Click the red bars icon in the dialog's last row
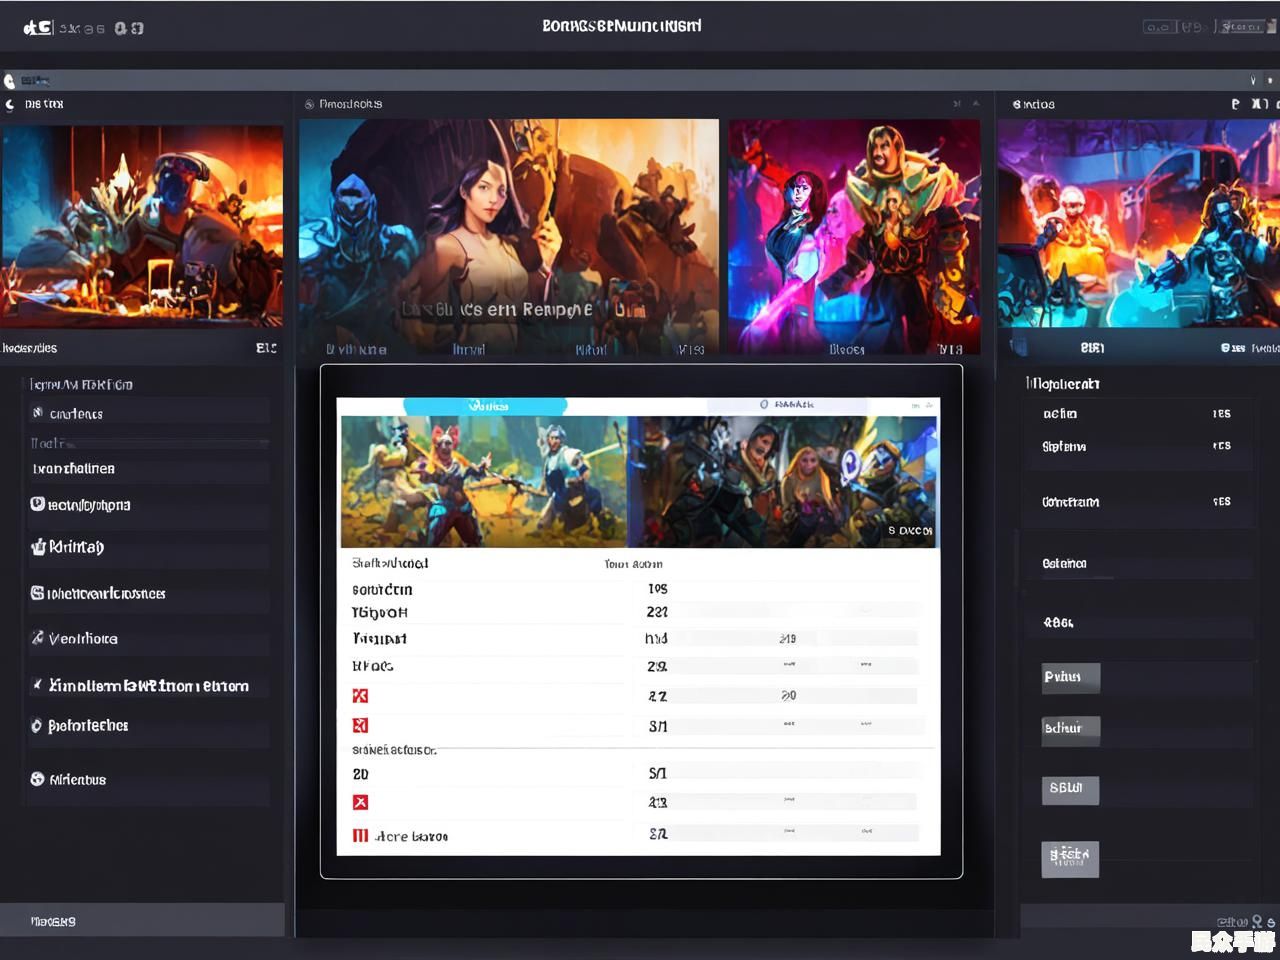This screenshot has width=1280, height=960. pos(360,835)
